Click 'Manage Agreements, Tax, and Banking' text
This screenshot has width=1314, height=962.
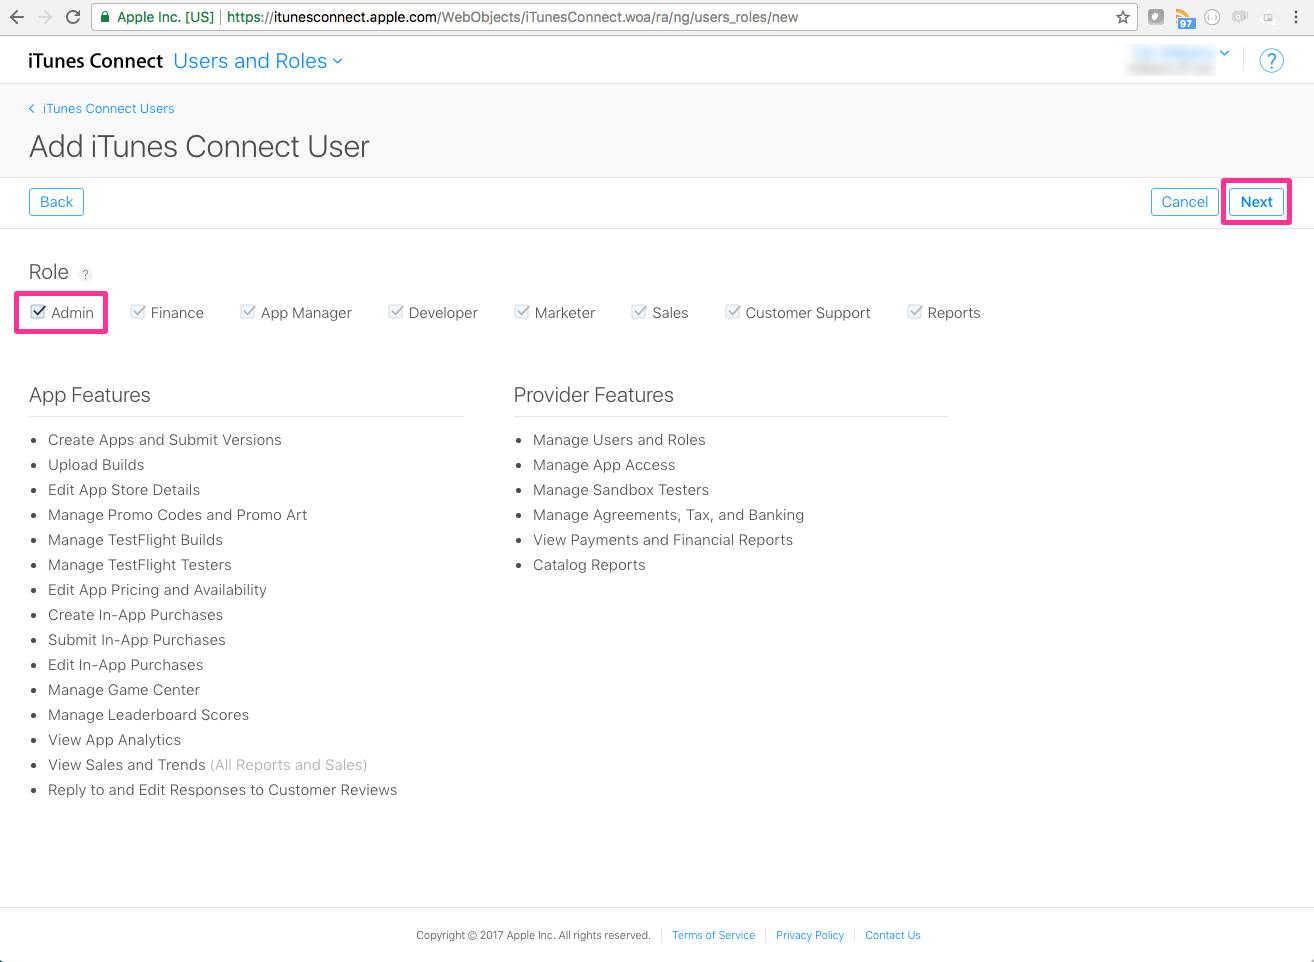pos(669,515)
